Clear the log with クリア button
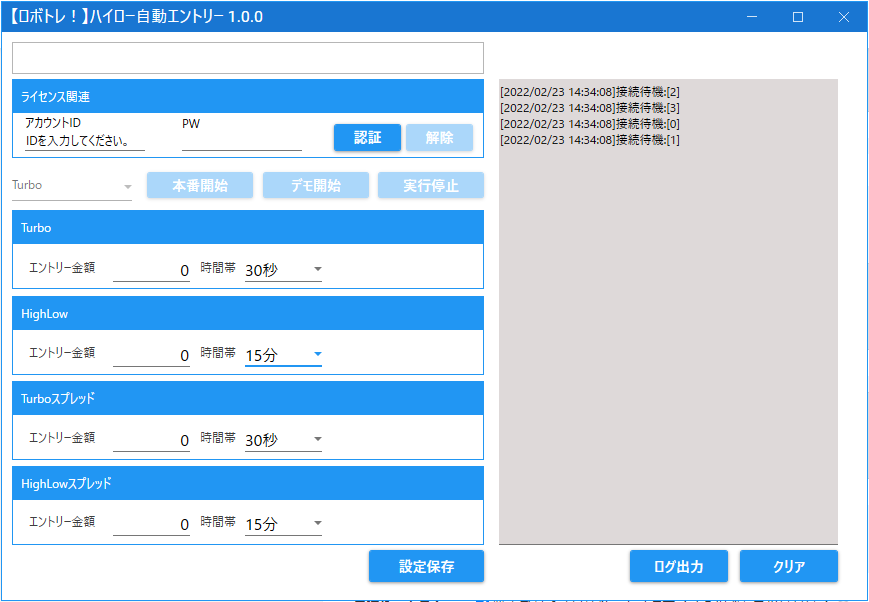Screen dimensions: 869x602 click(x=788, y=566)
